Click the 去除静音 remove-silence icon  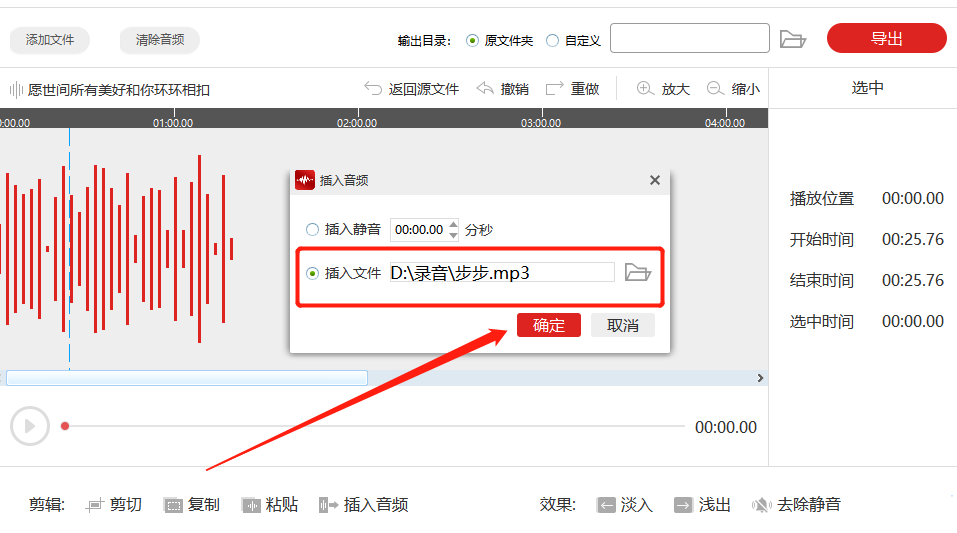[762, 505]
